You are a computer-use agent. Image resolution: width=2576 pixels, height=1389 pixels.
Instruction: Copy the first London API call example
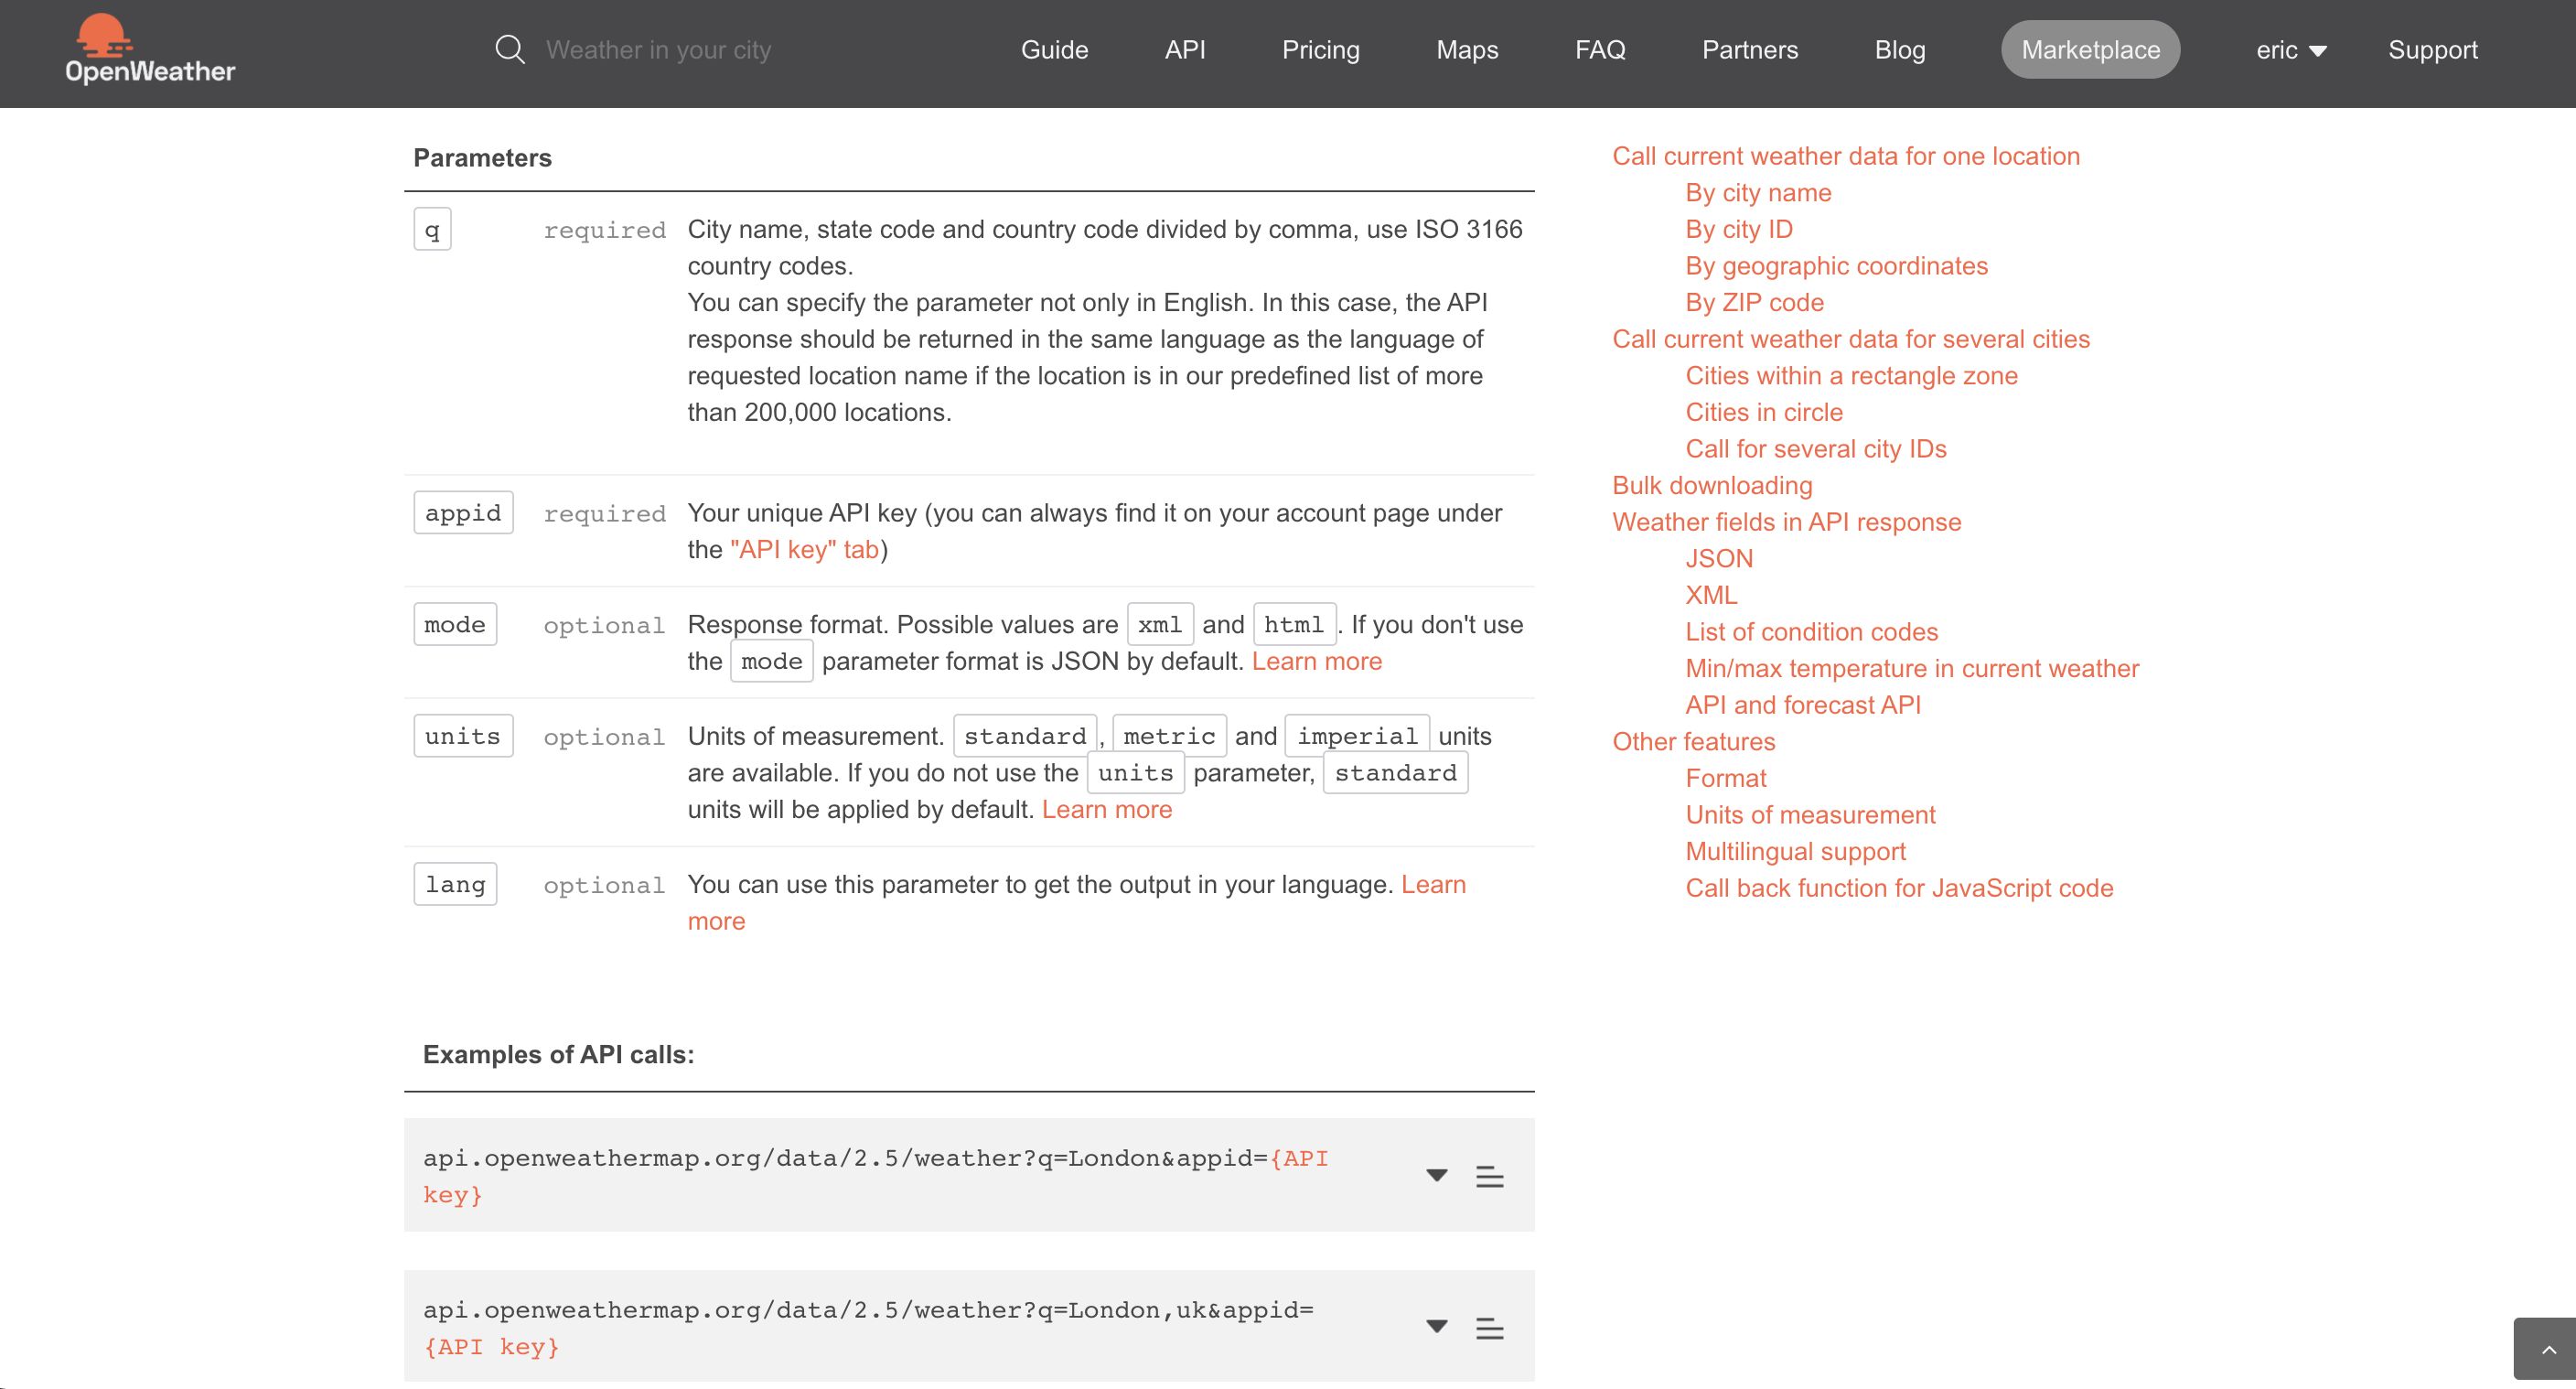point(1489,1177)
